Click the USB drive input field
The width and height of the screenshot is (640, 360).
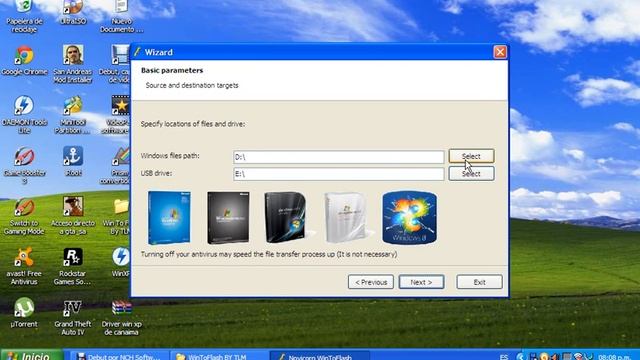(339, 174)
